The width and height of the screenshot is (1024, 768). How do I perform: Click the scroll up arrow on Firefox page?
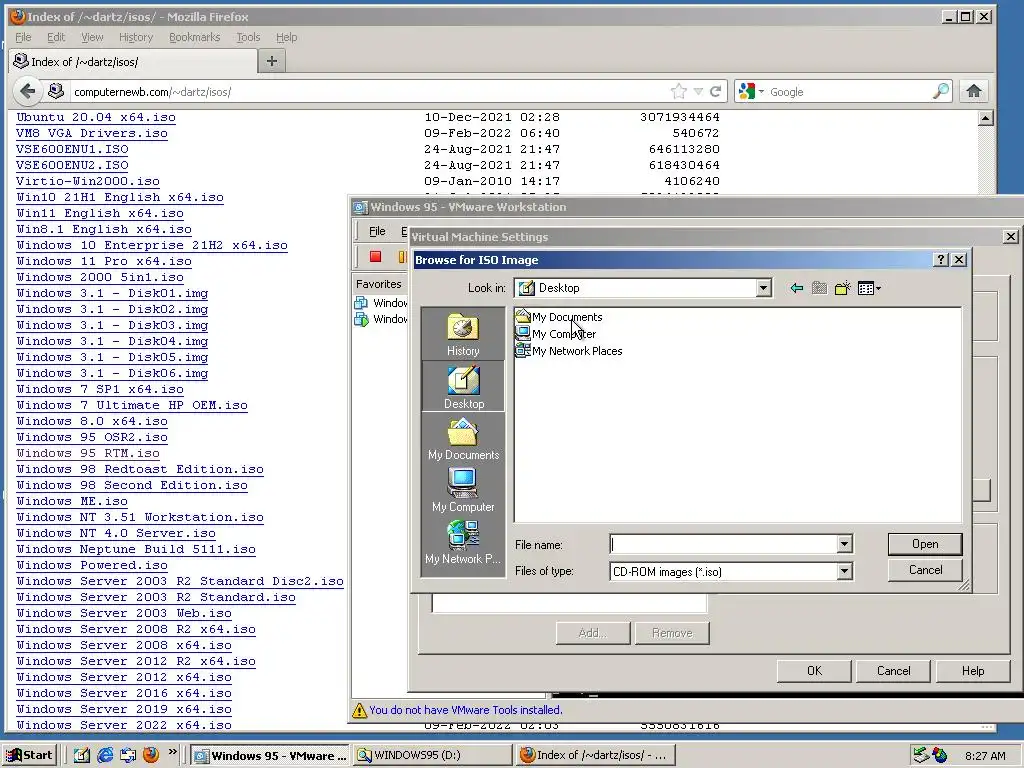point(985,118)
